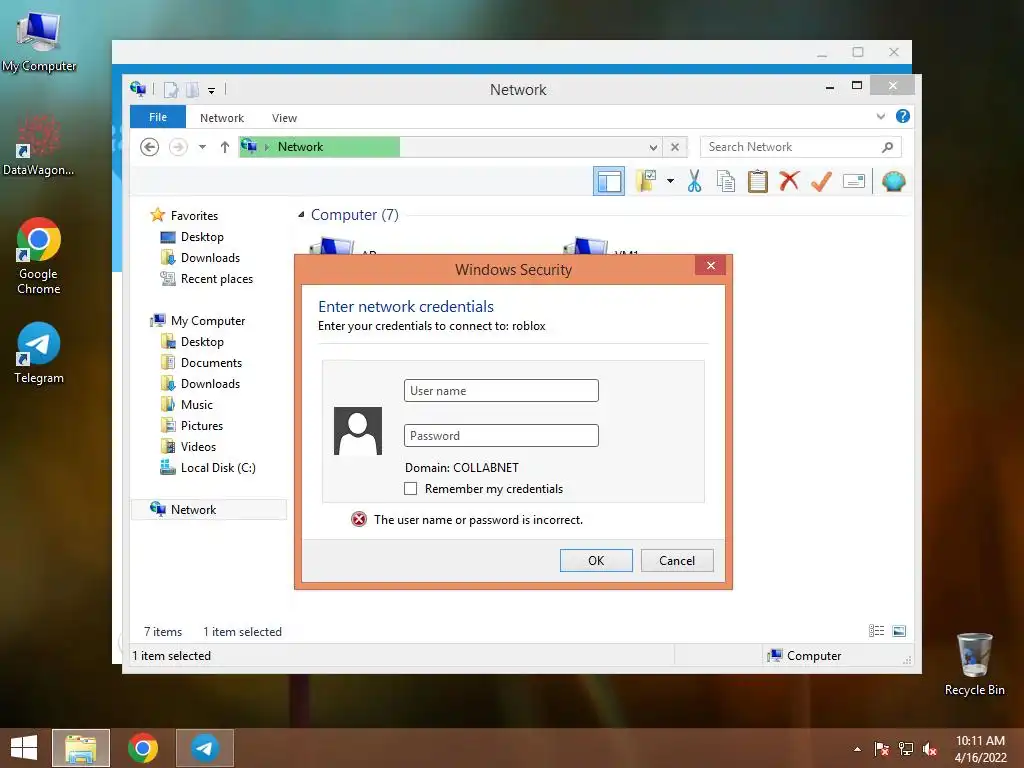Click the User name field
Image resolution: width=1024 pixels, height=768 pixels.
click(501, 391)
